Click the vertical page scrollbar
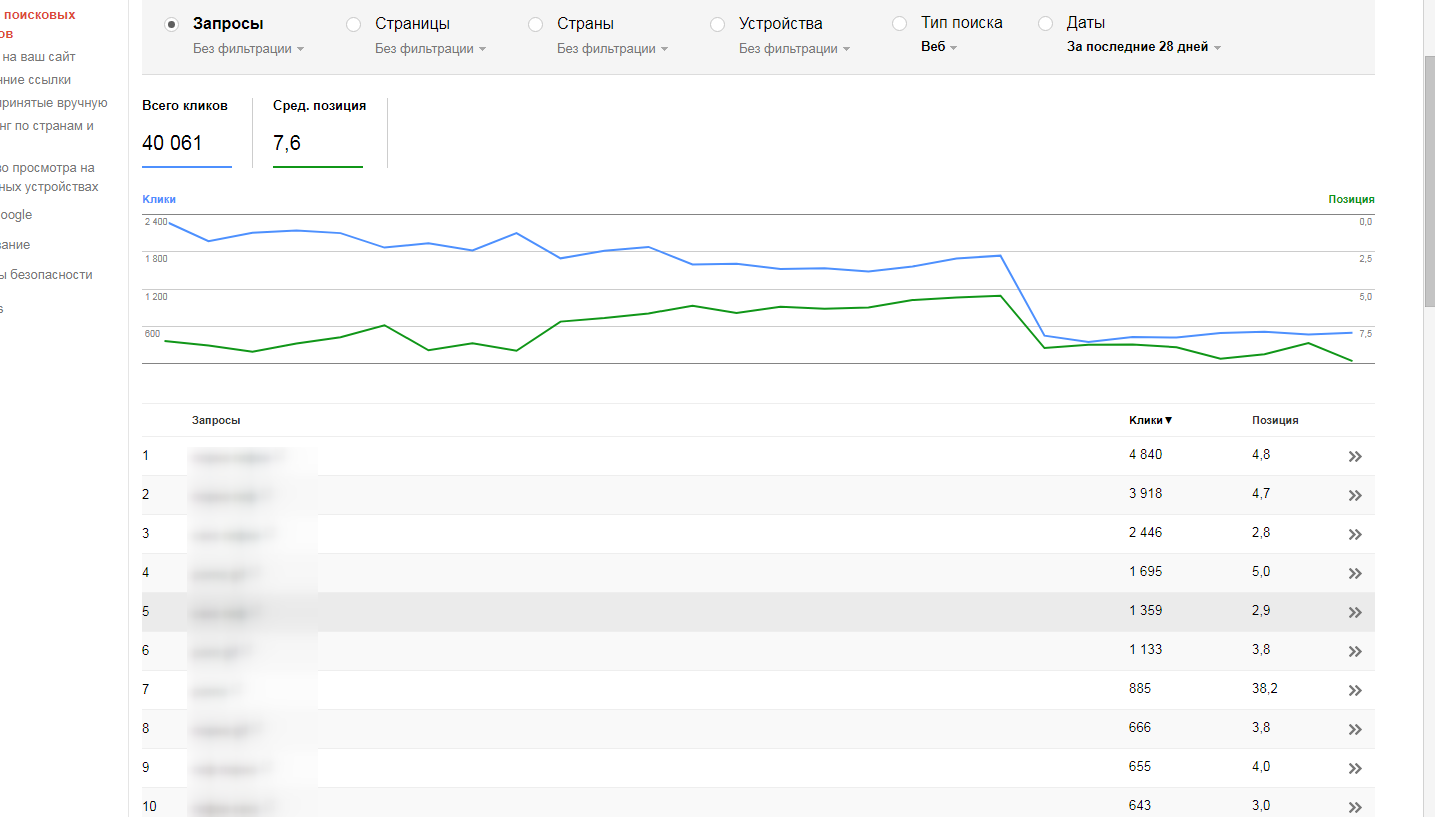Viewport: 1435px width, 817px height. click(1429, 180)
